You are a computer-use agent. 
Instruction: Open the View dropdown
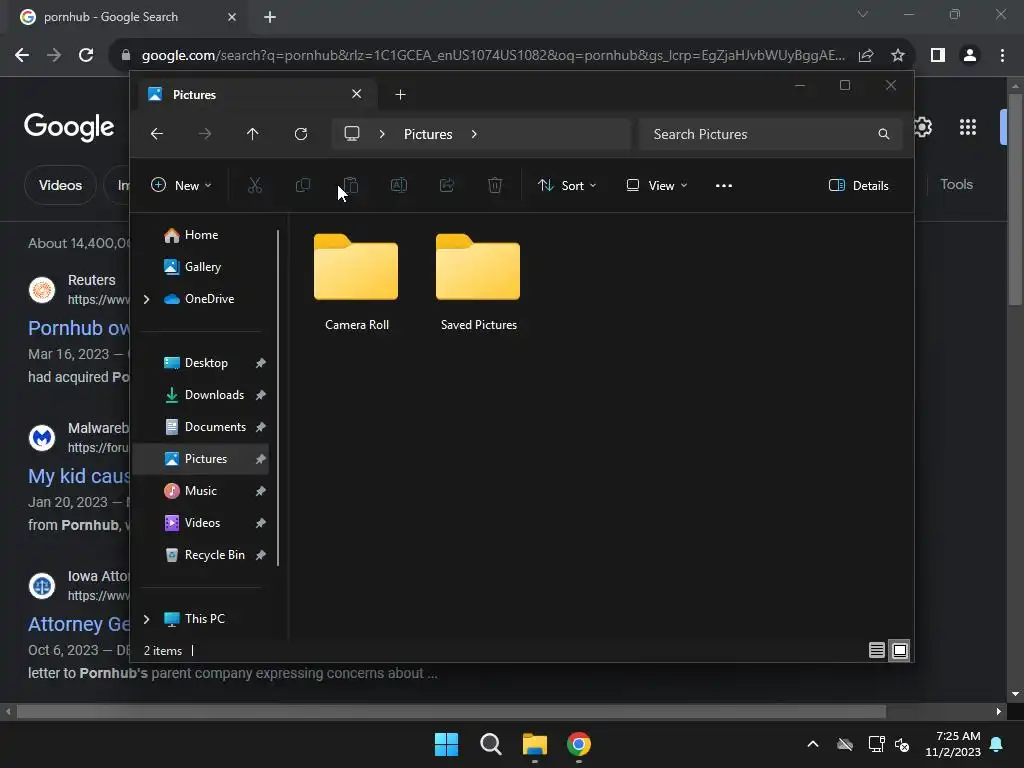click(656, 185)
